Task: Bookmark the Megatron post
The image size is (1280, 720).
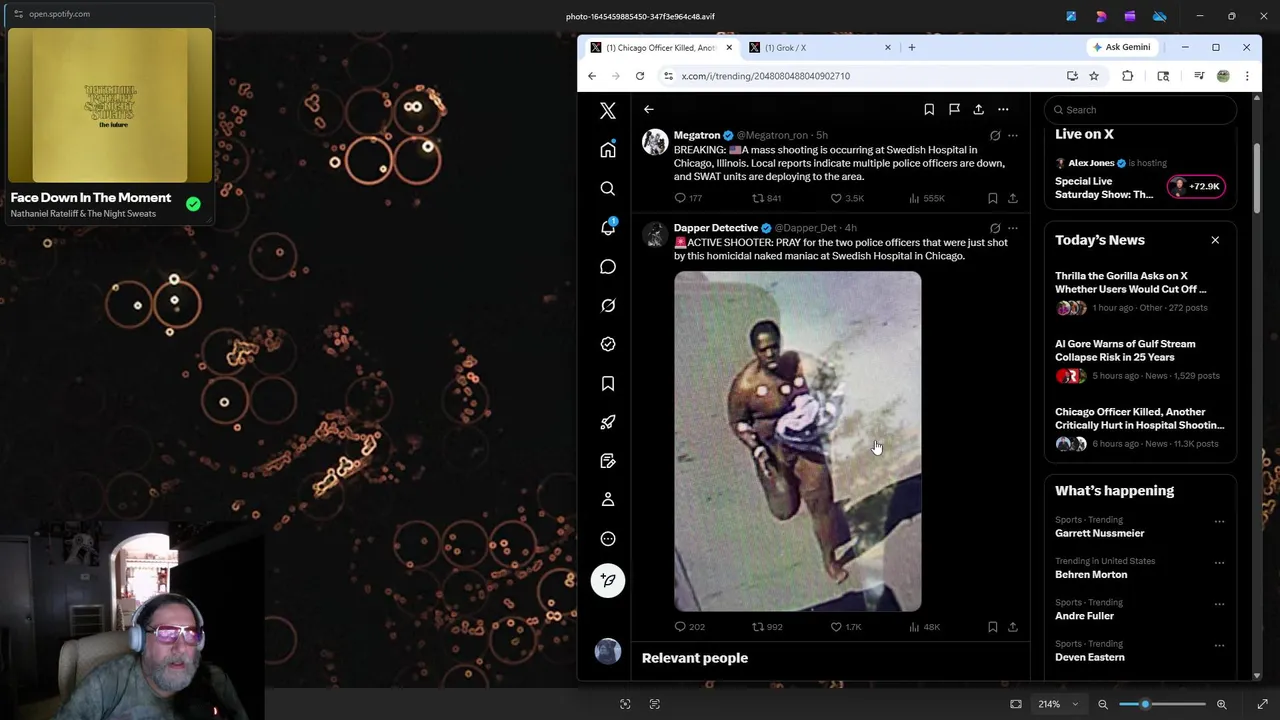Action: pos(992,198)
